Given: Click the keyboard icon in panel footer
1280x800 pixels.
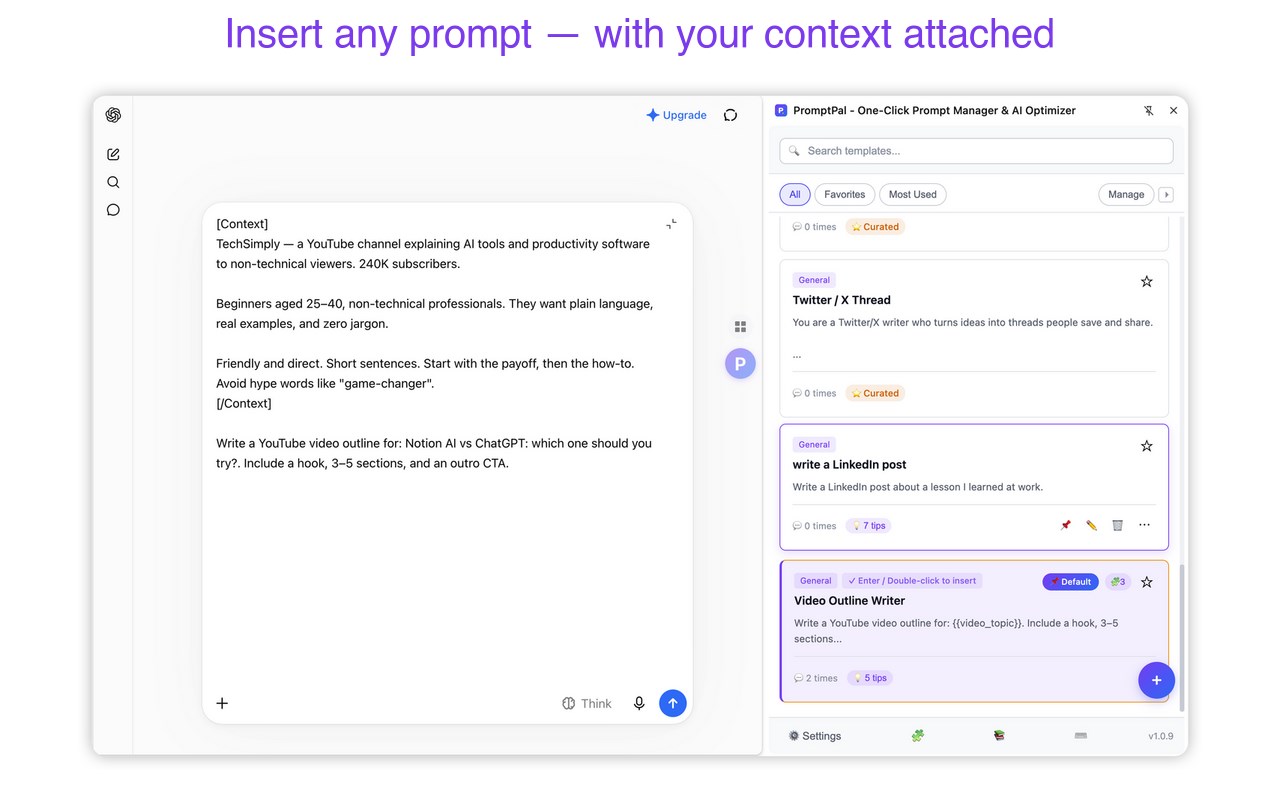Looking at the screenshot, I should pos(1080,736).
